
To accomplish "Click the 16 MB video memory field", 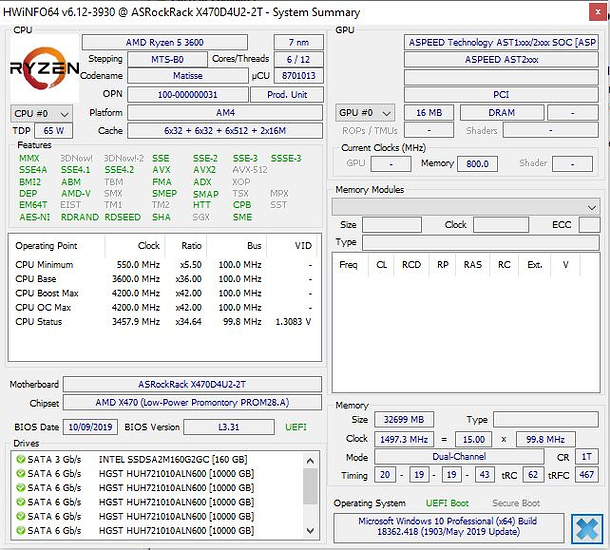I will (x=429, y=113).
